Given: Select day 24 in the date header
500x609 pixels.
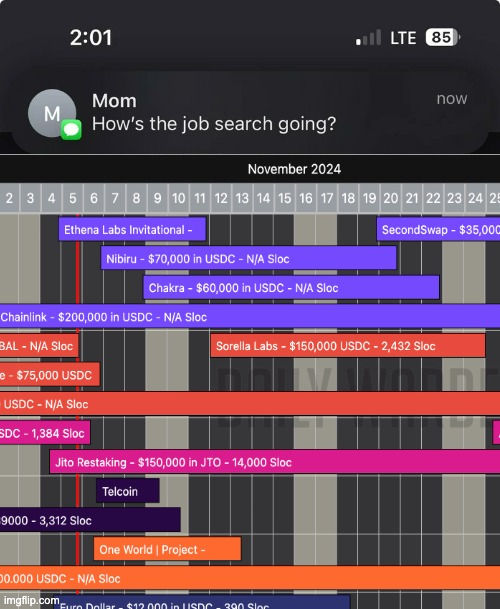Looking at the screenshot, I should pos(475,198).
